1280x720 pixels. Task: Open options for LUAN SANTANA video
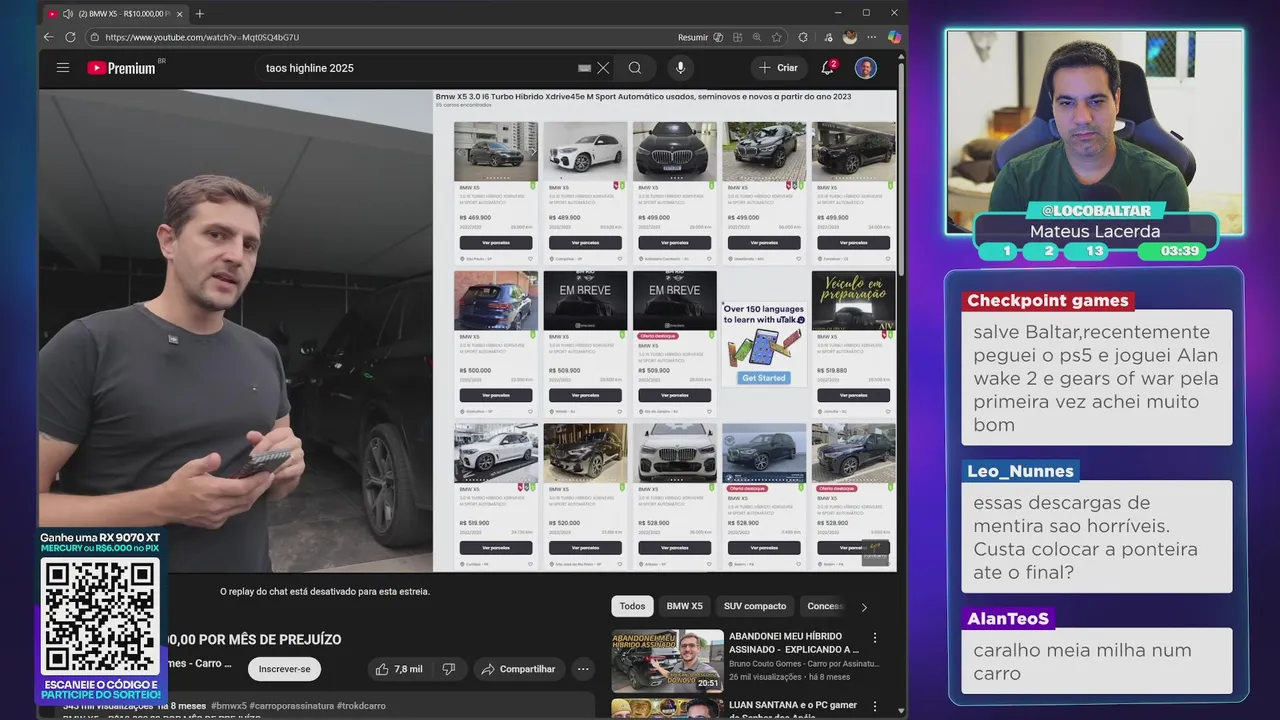click(x=875, y=707)
